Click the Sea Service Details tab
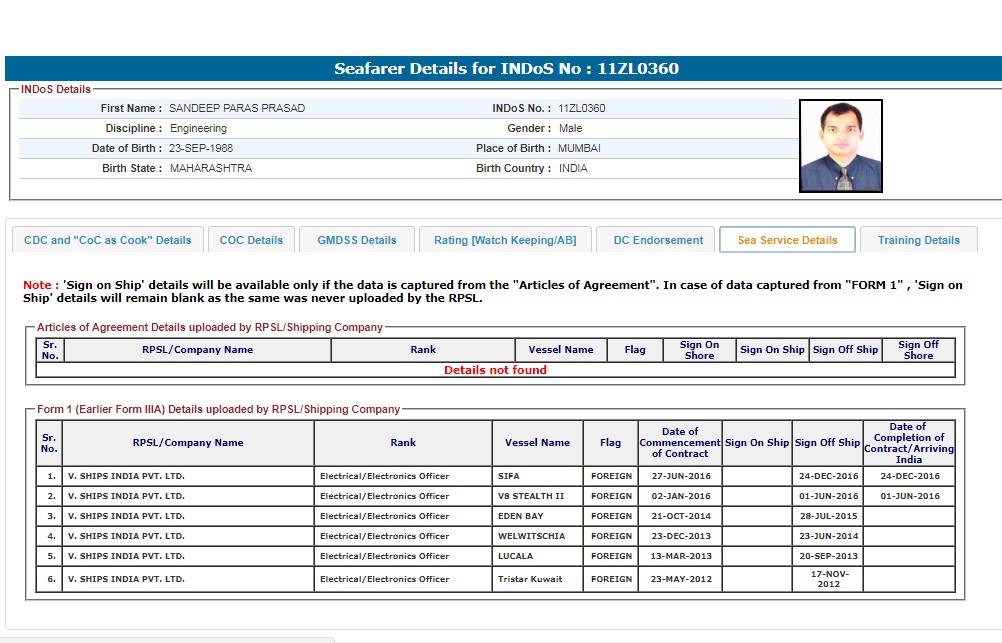This screenshot has width=1002, height=643. click(787, 240)
